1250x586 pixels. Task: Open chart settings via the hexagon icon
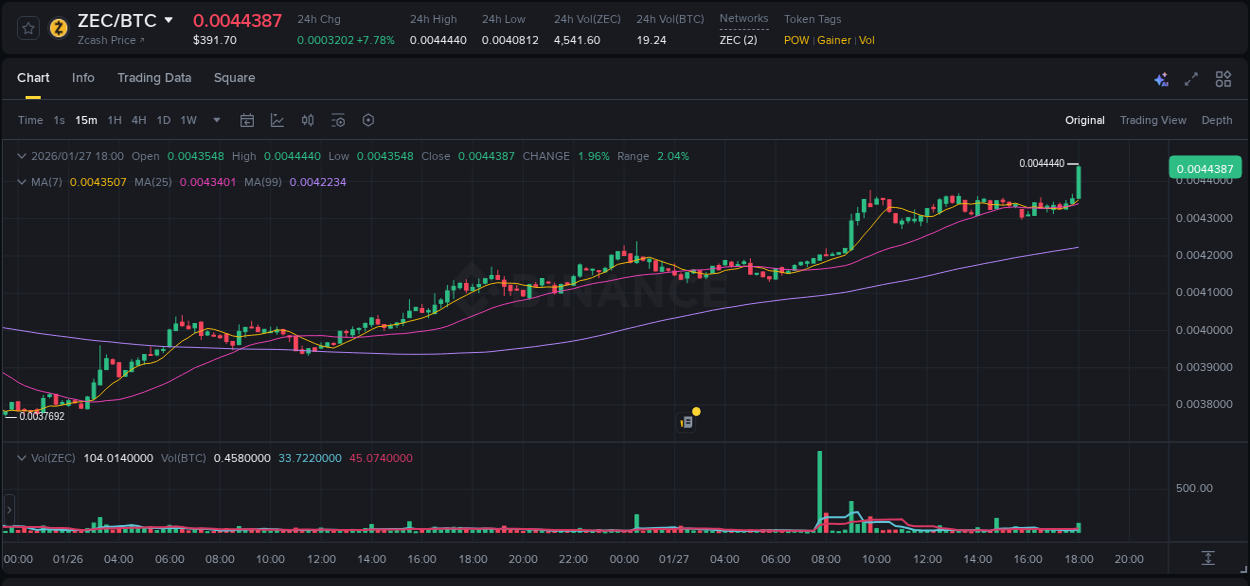368,120
